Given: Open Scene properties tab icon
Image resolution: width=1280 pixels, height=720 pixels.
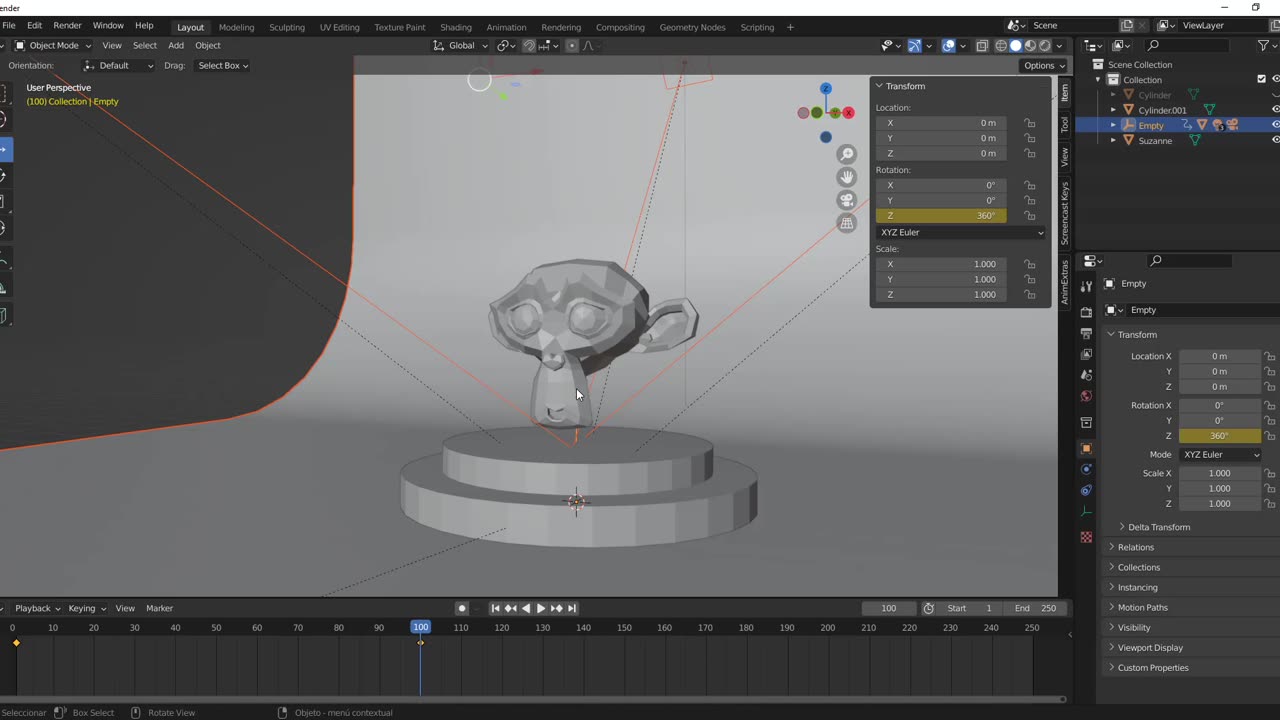Looking at the screenshot, I should pos(1086,375).
